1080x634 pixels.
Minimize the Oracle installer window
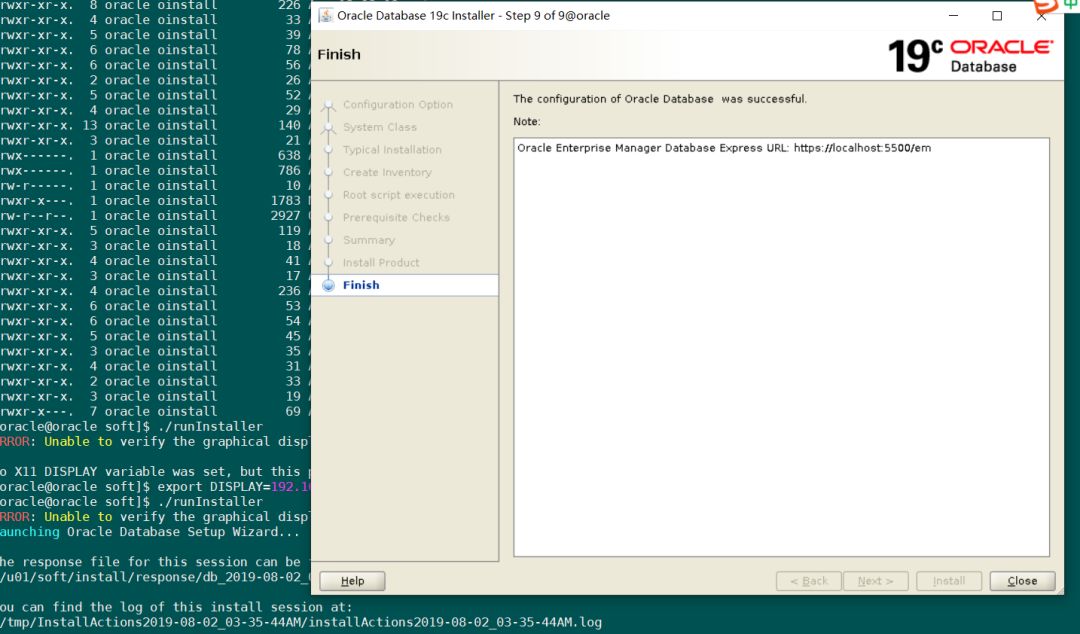(x=953, y=15)
